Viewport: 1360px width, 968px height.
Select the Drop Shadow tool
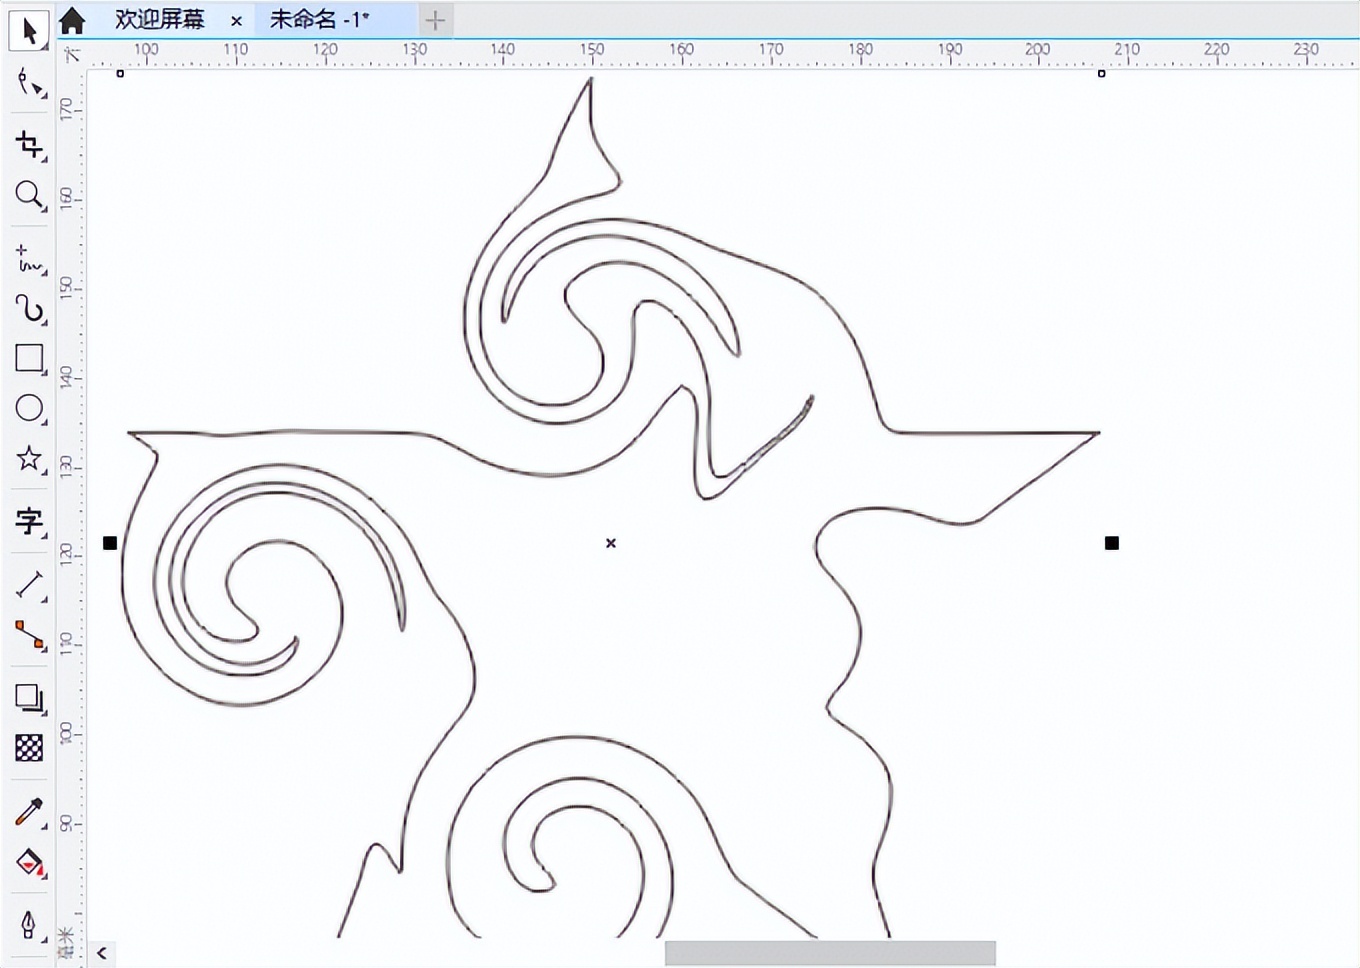click(x=29, y=697)
